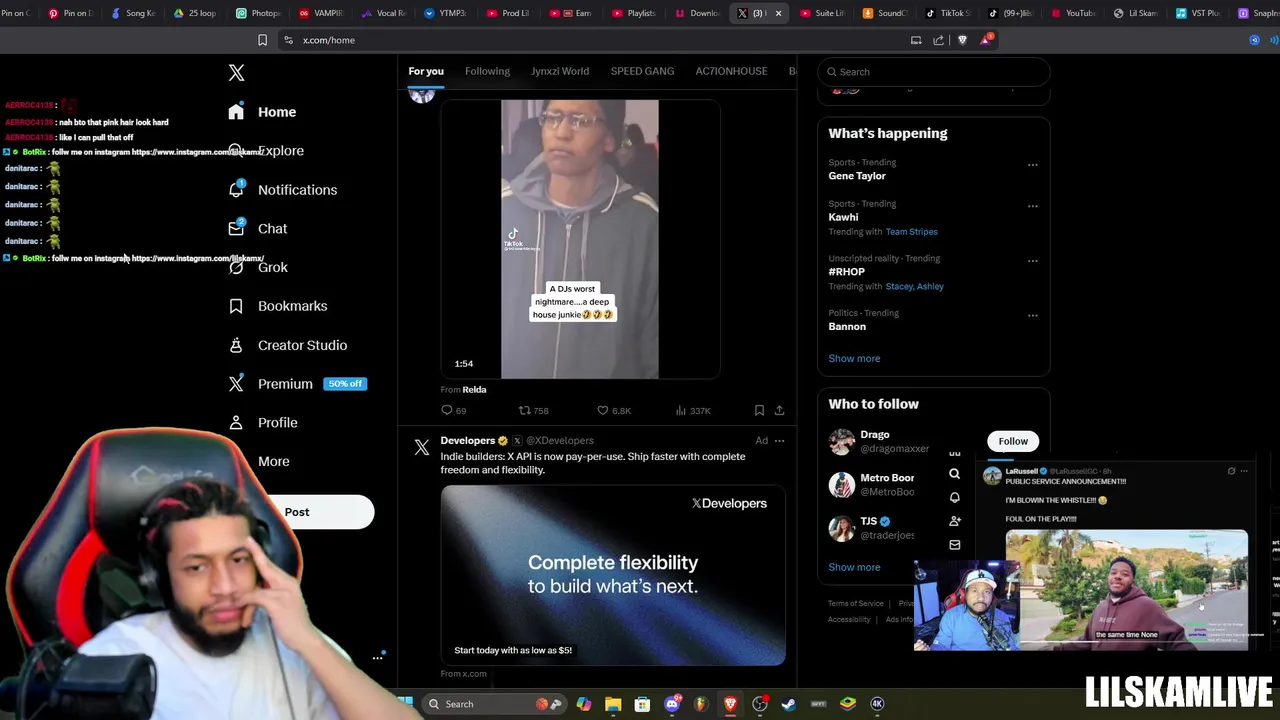
Task: Open #RHOP trending topic
Action: pos(846,272)
